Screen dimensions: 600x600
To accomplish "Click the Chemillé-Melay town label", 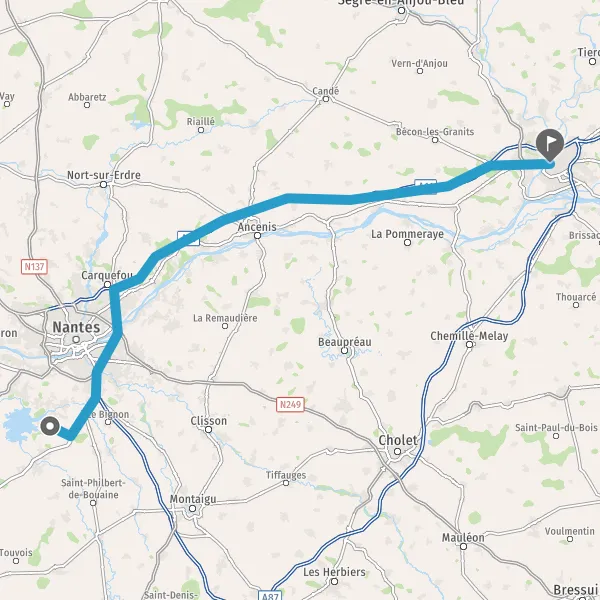I will (x=469, y=336).
